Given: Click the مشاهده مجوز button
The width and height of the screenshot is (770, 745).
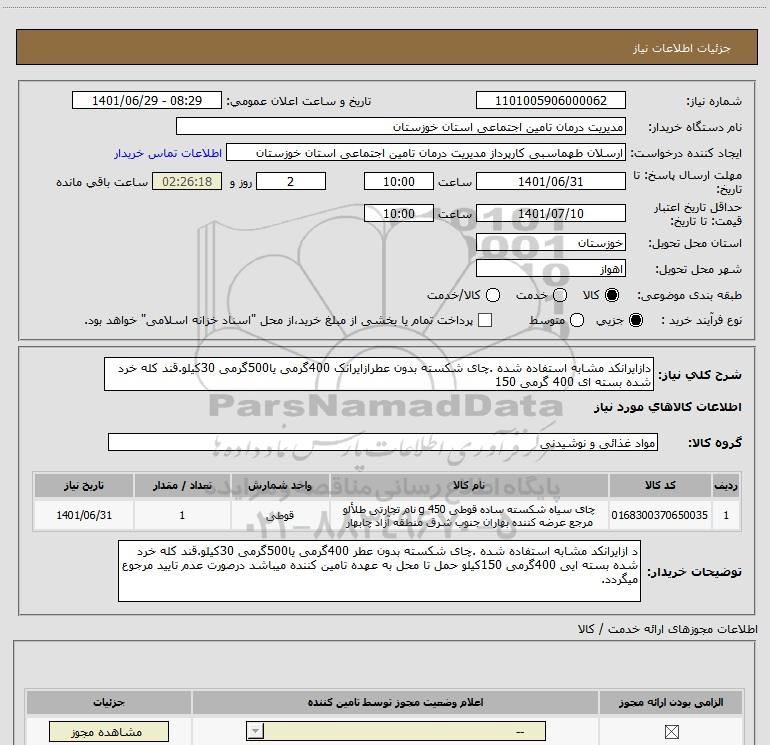Looking at the screenshot, I should 109,732.
